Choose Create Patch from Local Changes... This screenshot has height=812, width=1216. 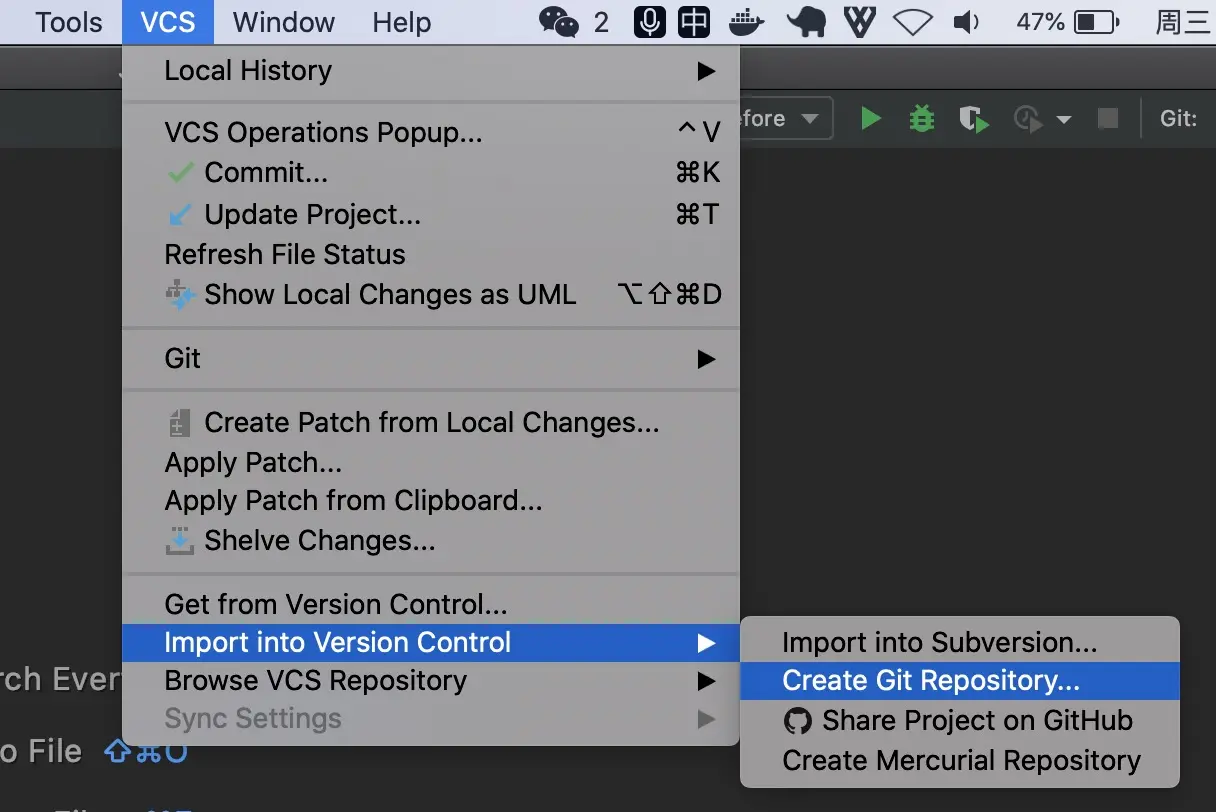pos(431,423)
